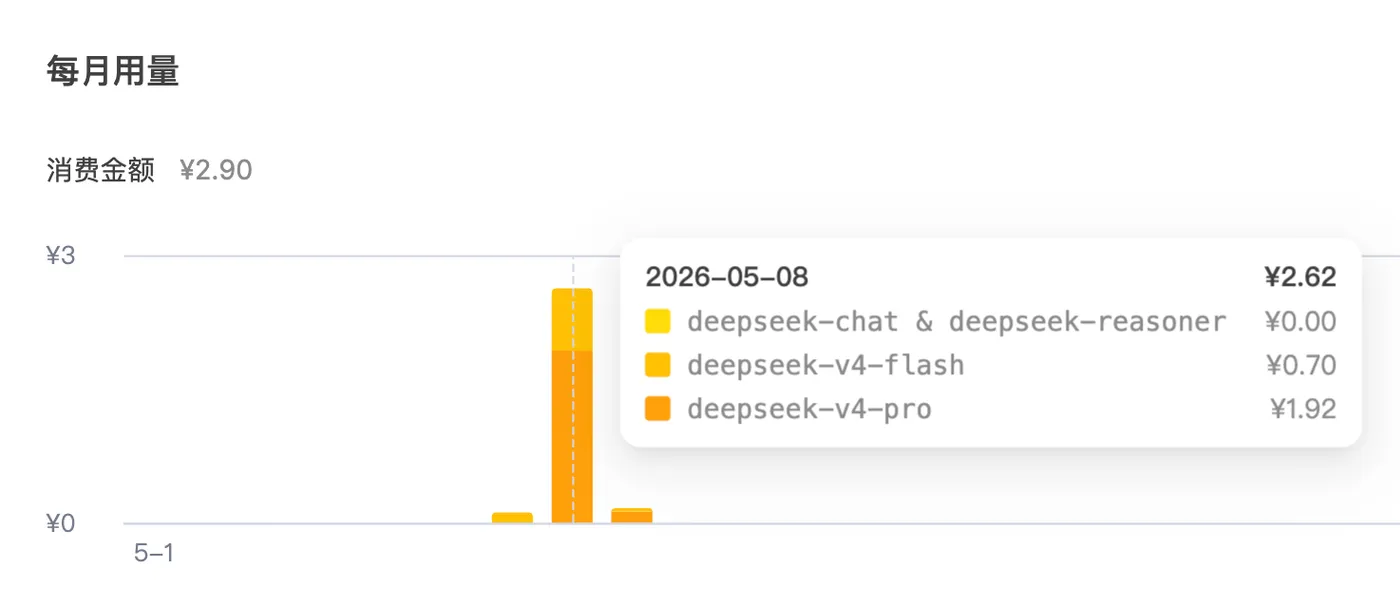Viewport: 1400px width, 606px height.
Task: Click the yellow deepseek-chat & deepseek-reasoner legend swatch
Action: (658, 321)
